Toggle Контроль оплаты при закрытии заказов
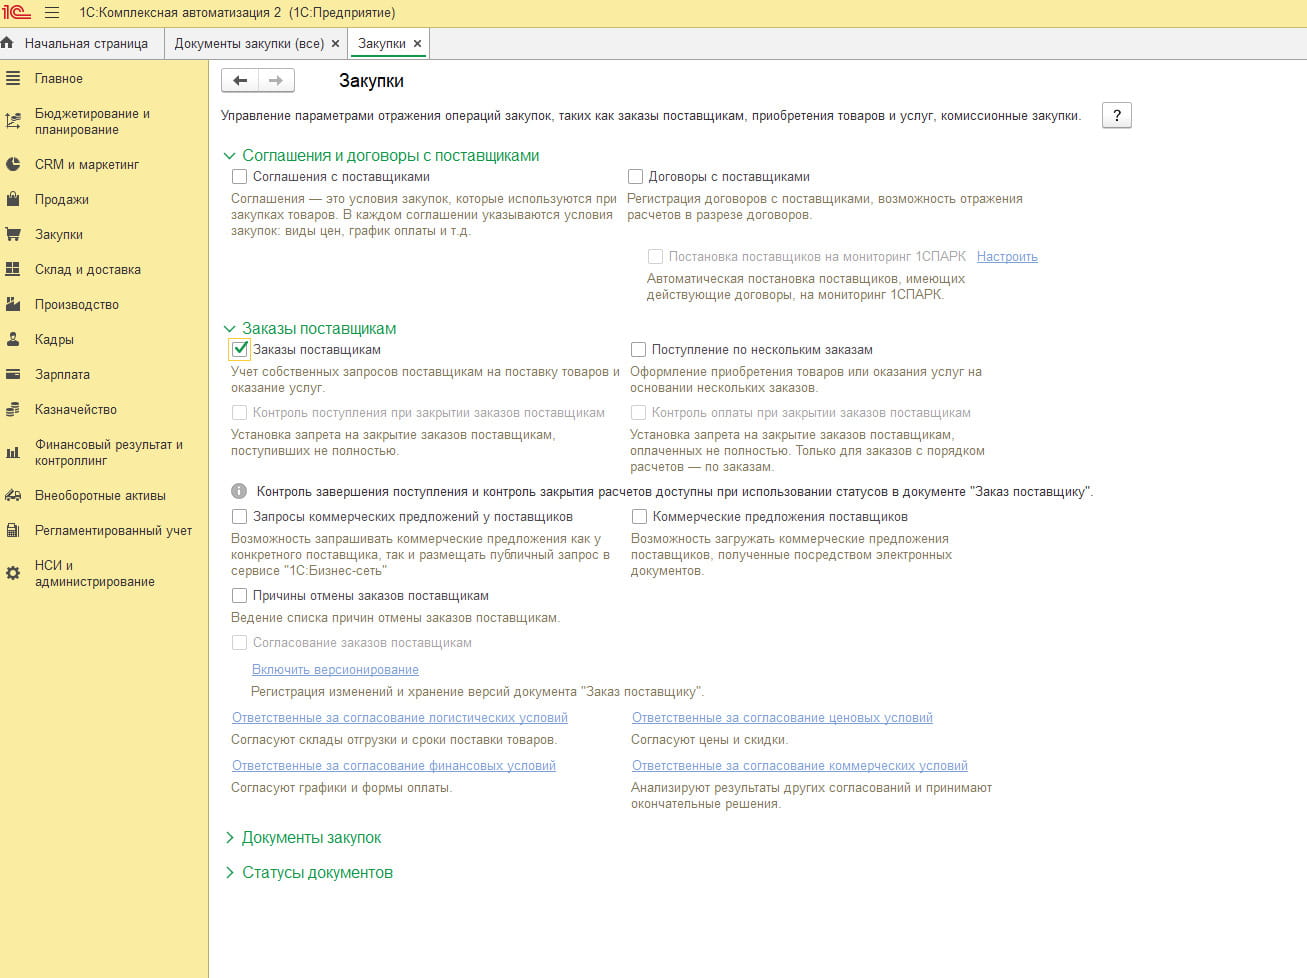 pyautogui.click(x=638, y=412)
